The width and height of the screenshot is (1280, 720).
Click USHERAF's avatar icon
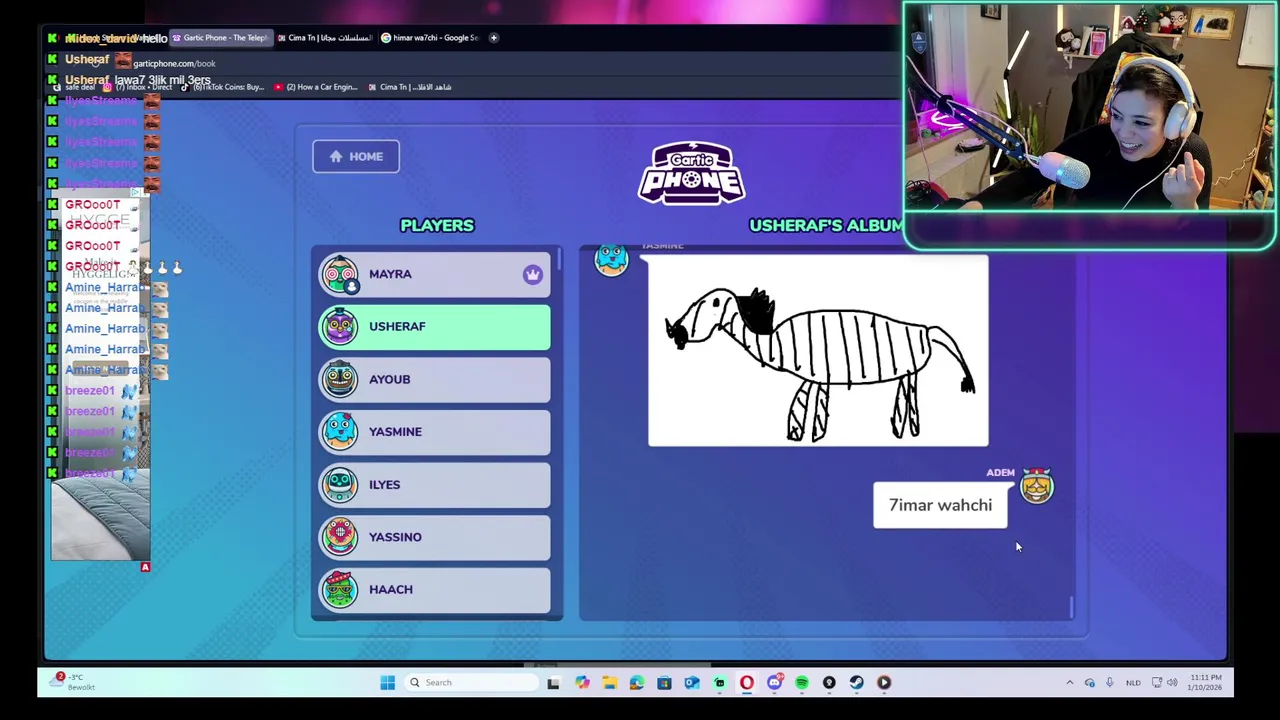(340, 326)
